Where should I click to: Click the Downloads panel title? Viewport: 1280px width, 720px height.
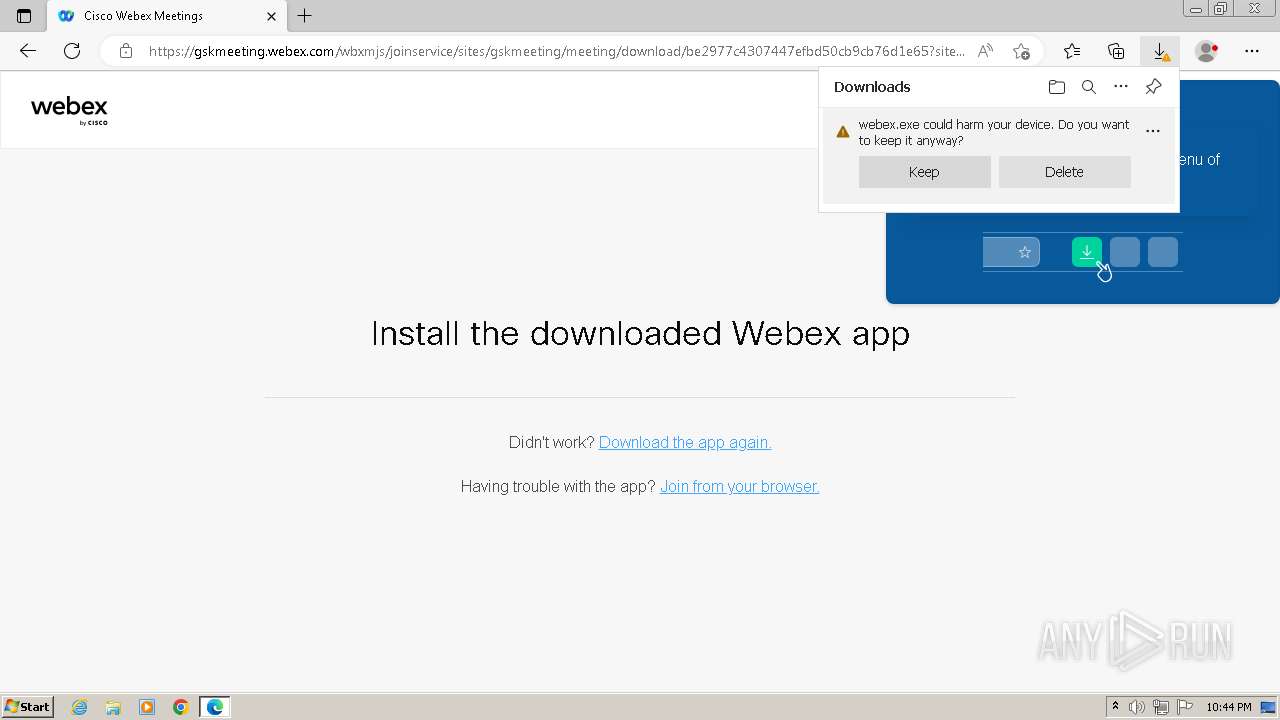pos(872,87)
